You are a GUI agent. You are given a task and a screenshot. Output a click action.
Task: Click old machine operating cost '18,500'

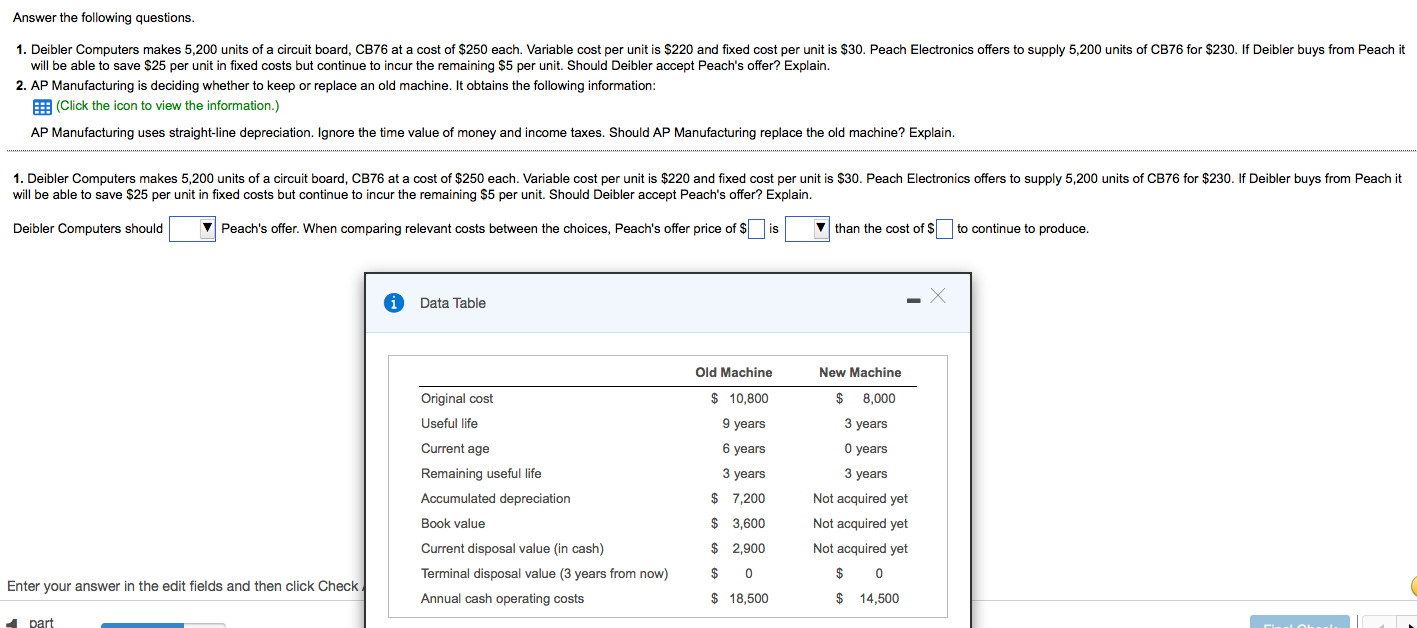(x=749, y=598)
